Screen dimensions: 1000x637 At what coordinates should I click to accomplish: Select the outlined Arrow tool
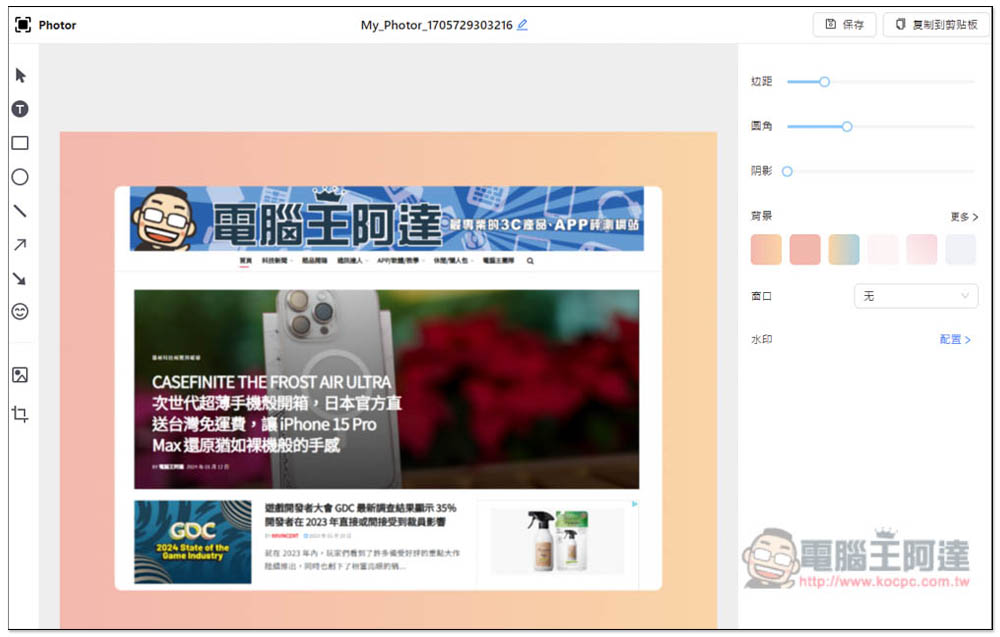(20, 245)
